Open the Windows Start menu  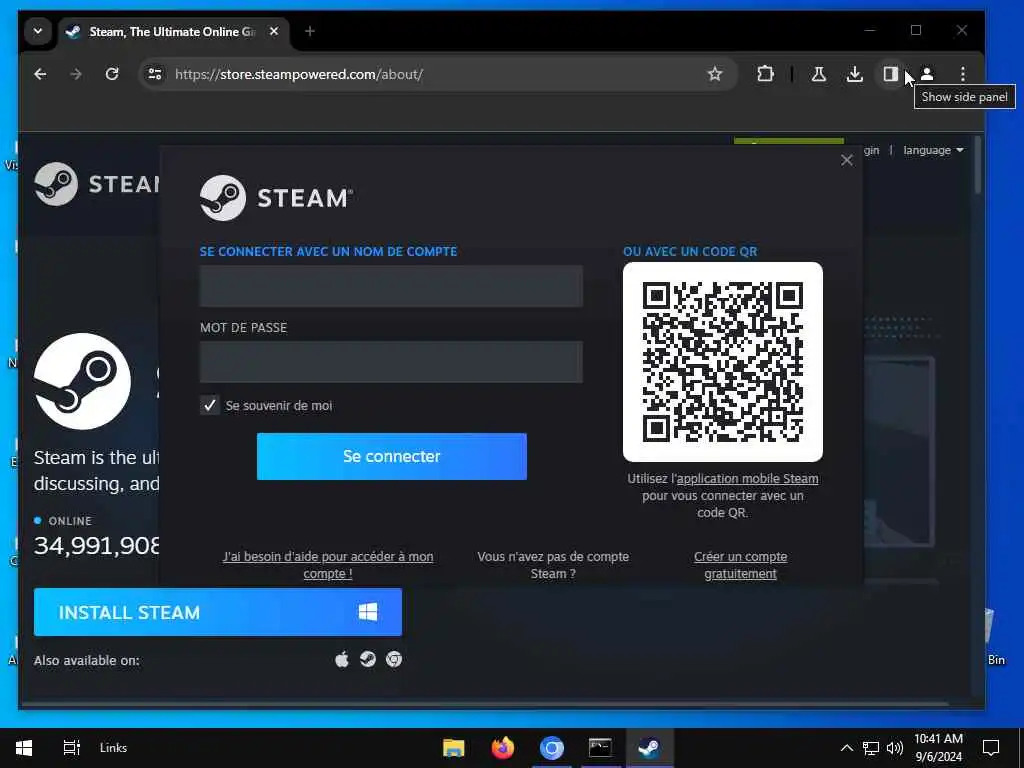coord(24,748)
